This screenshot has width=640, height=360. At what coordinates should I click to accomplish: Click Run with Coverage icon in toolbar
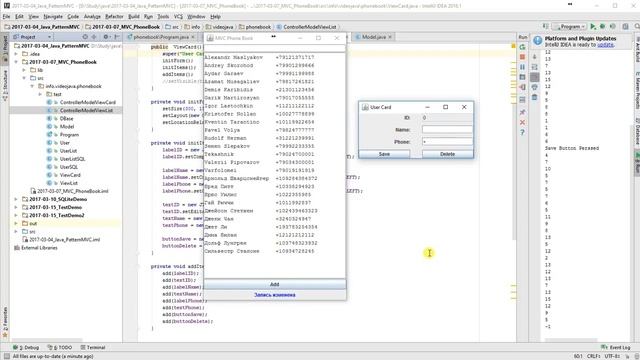[x=613, y=27]
